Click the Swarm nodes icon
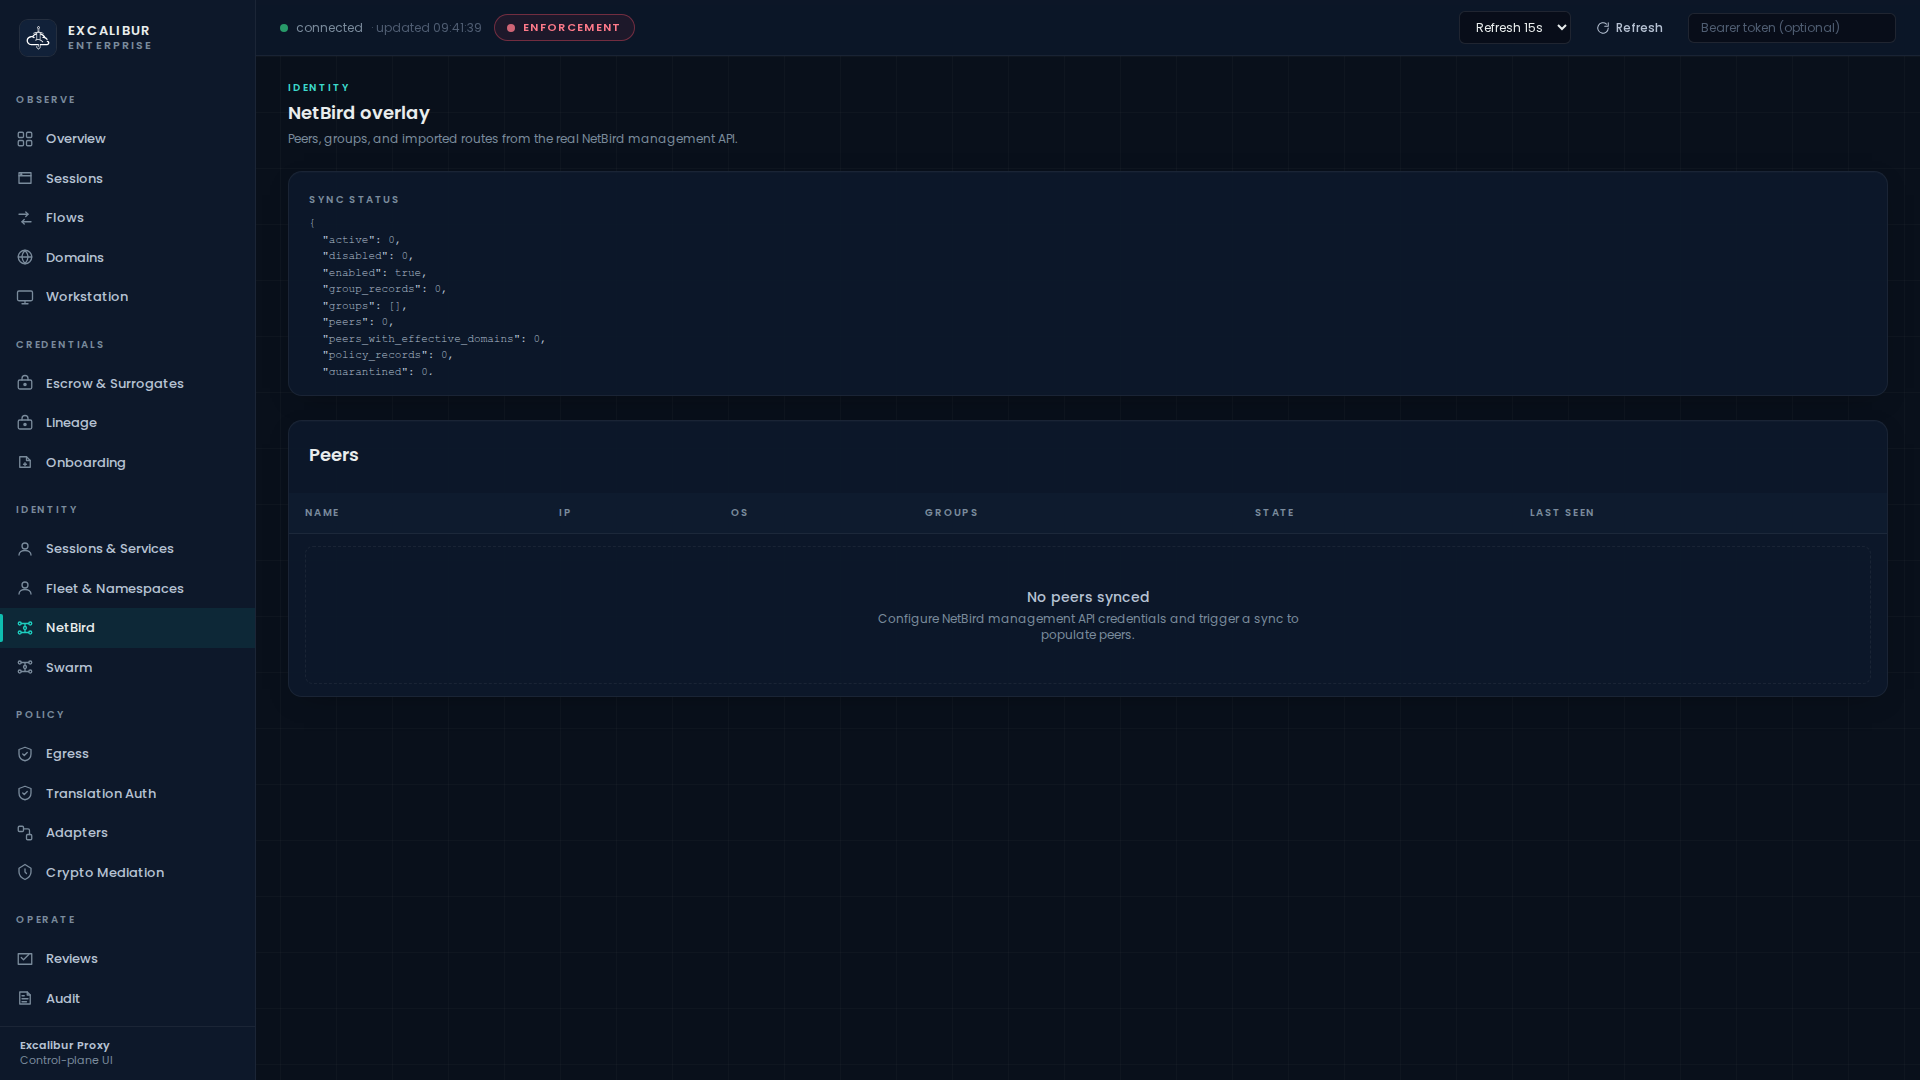 point(25,668)
